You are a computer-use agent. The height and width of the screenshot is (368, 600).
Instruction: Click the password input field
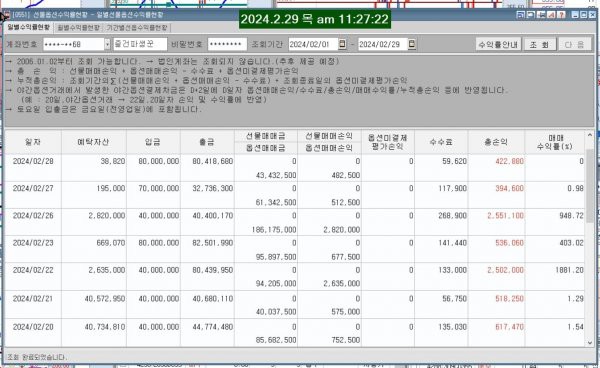pos(227,44)
